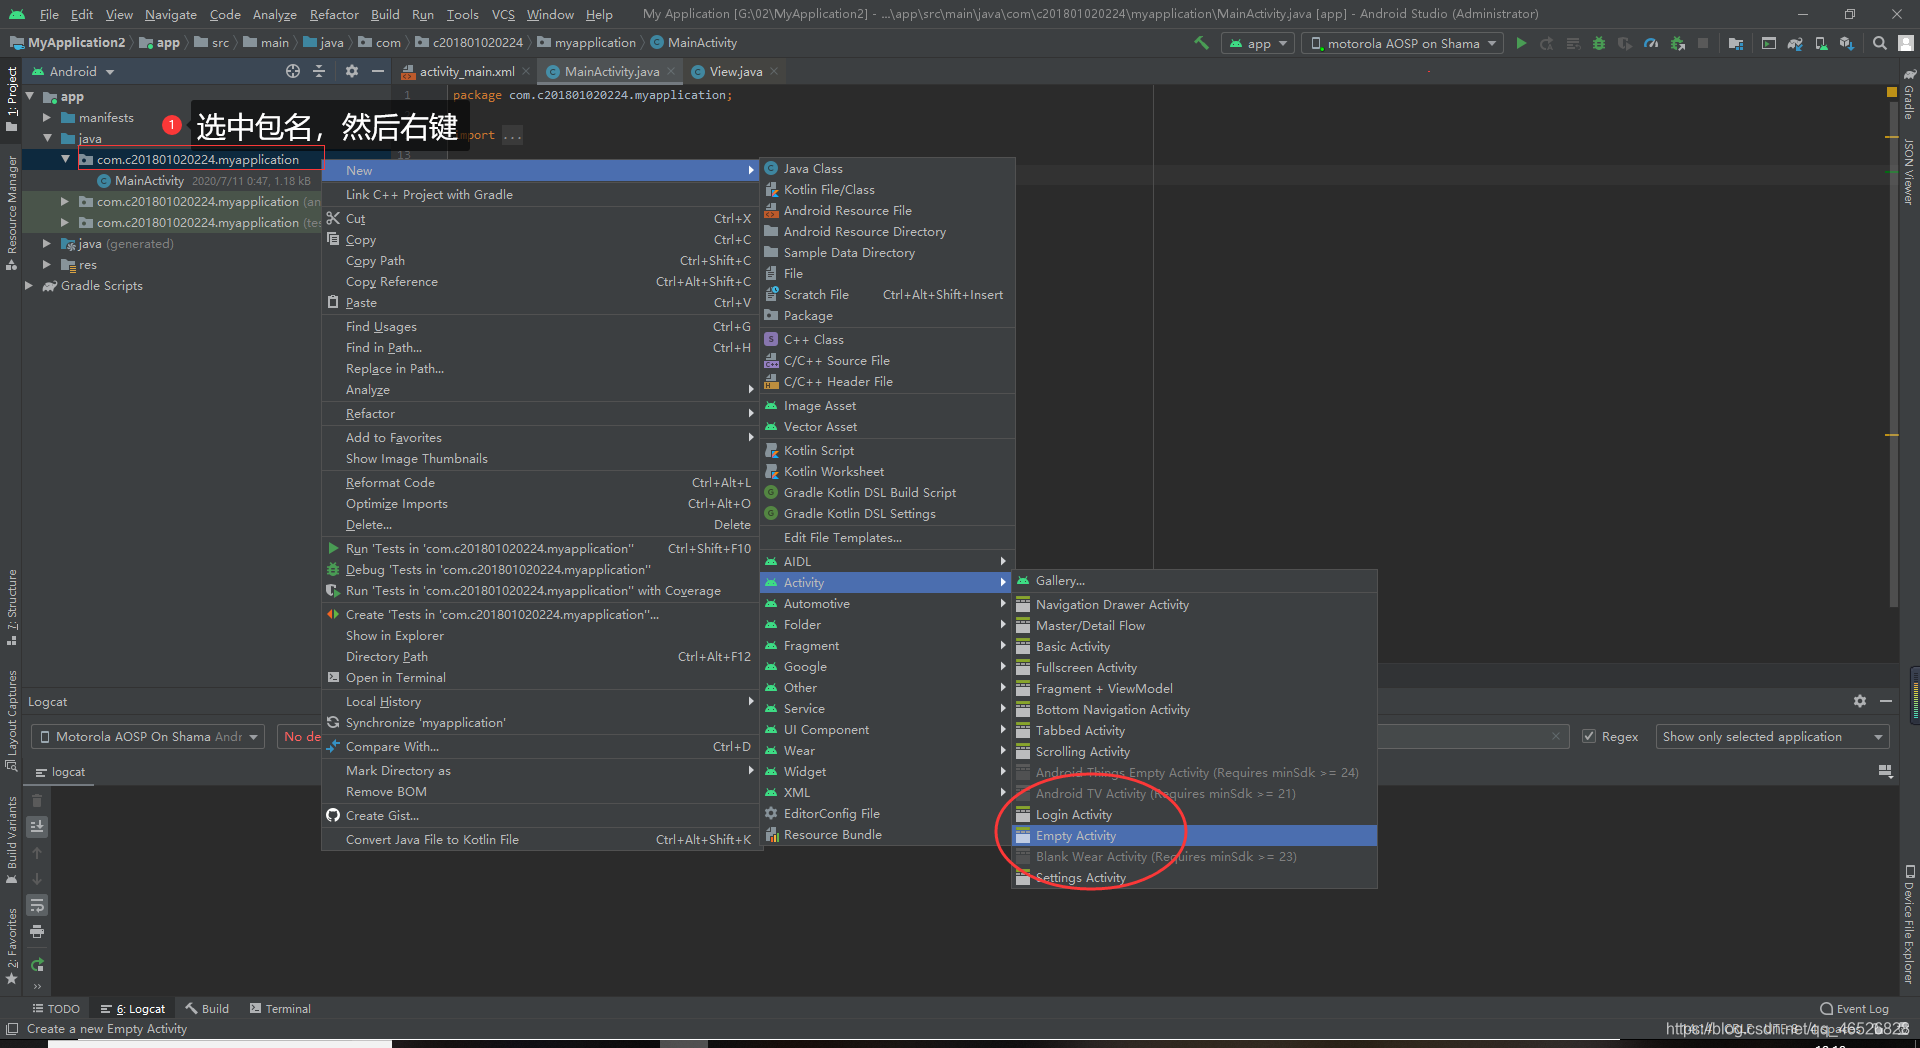Close the activity_main.xml editor tab
This screenshot has width=1920, height=1048.
coord(526,71)
